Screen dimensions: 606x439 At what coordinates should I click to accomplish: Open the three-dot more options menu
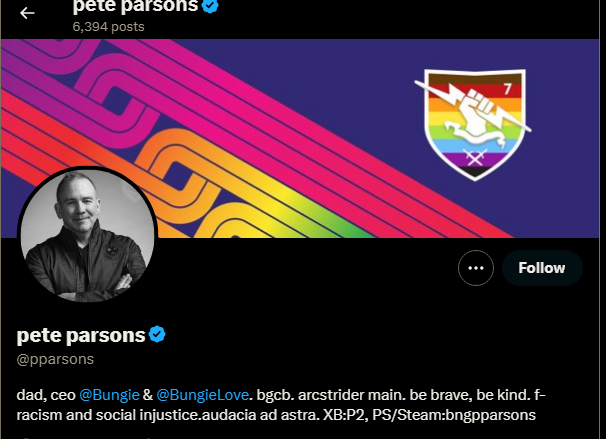click(476, 268)
